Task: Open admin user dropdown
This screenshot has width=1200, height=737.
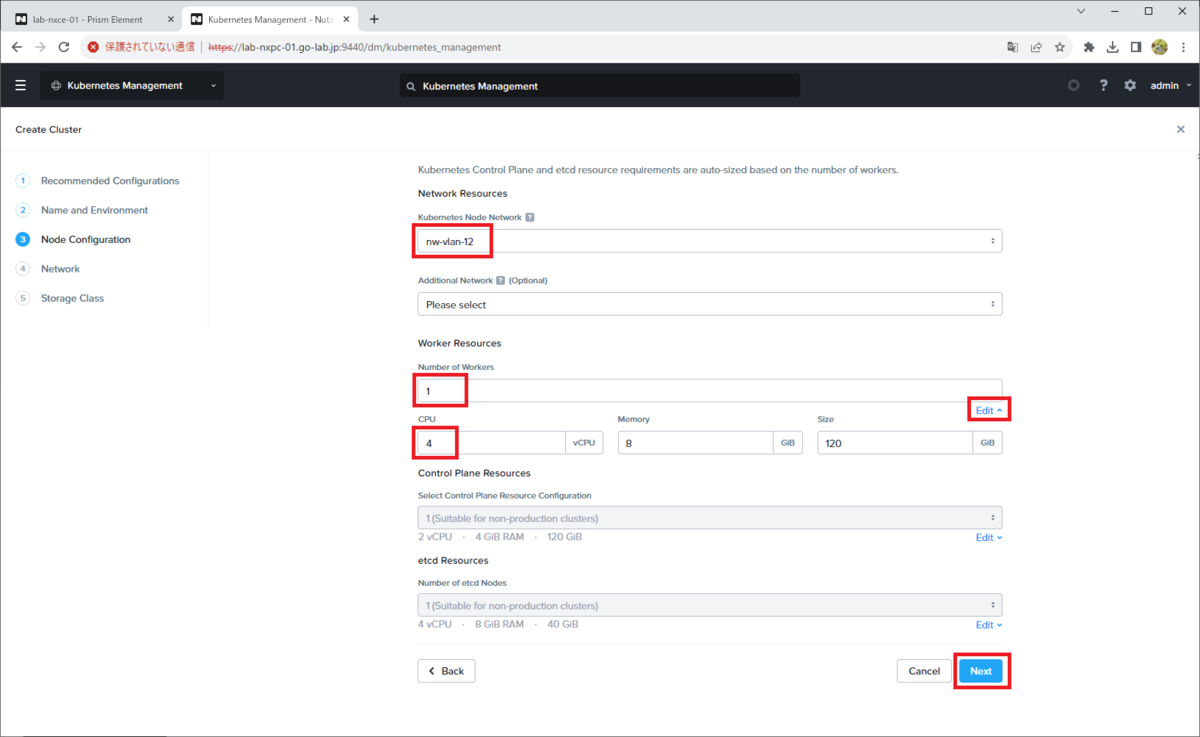Action: click(x=1171, y=86)
